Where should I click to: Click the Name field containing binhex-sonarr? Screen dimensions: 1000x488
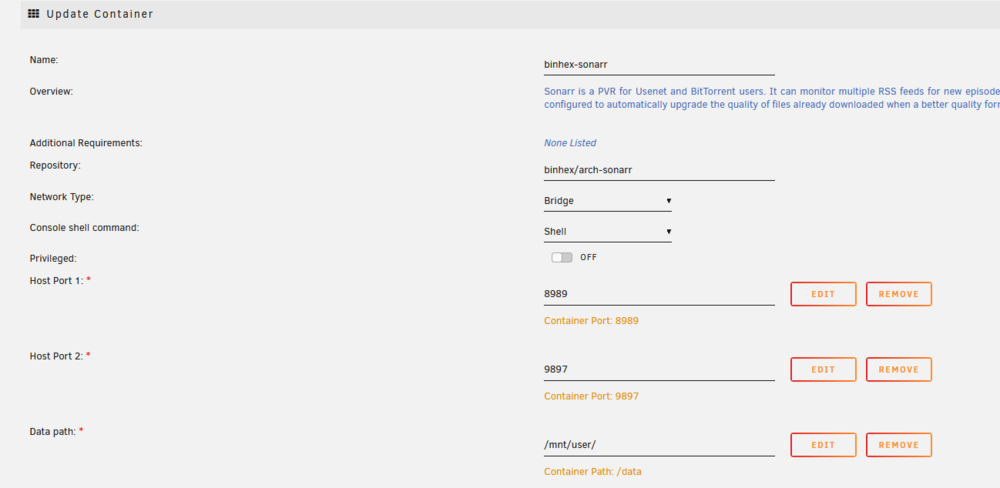point(659,64)
